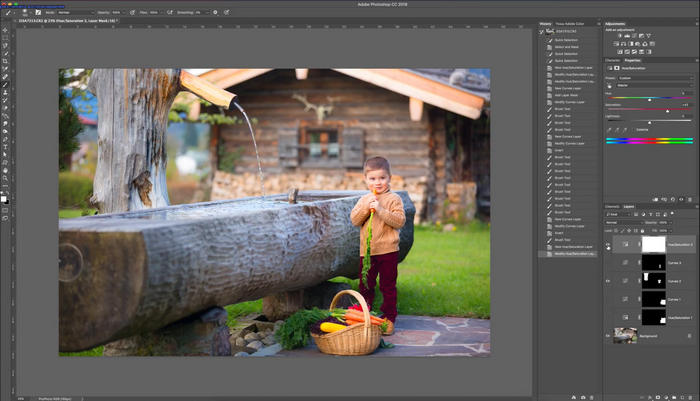This screenshot has width=700, height=401.
Task: Switch to the Channels tab
Action: (613, 207)
